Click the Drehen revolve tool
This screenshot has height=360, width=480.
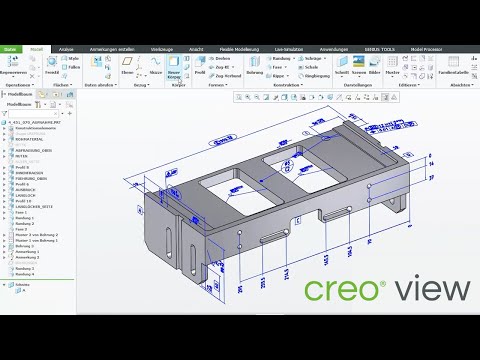(x=220, y=58)
